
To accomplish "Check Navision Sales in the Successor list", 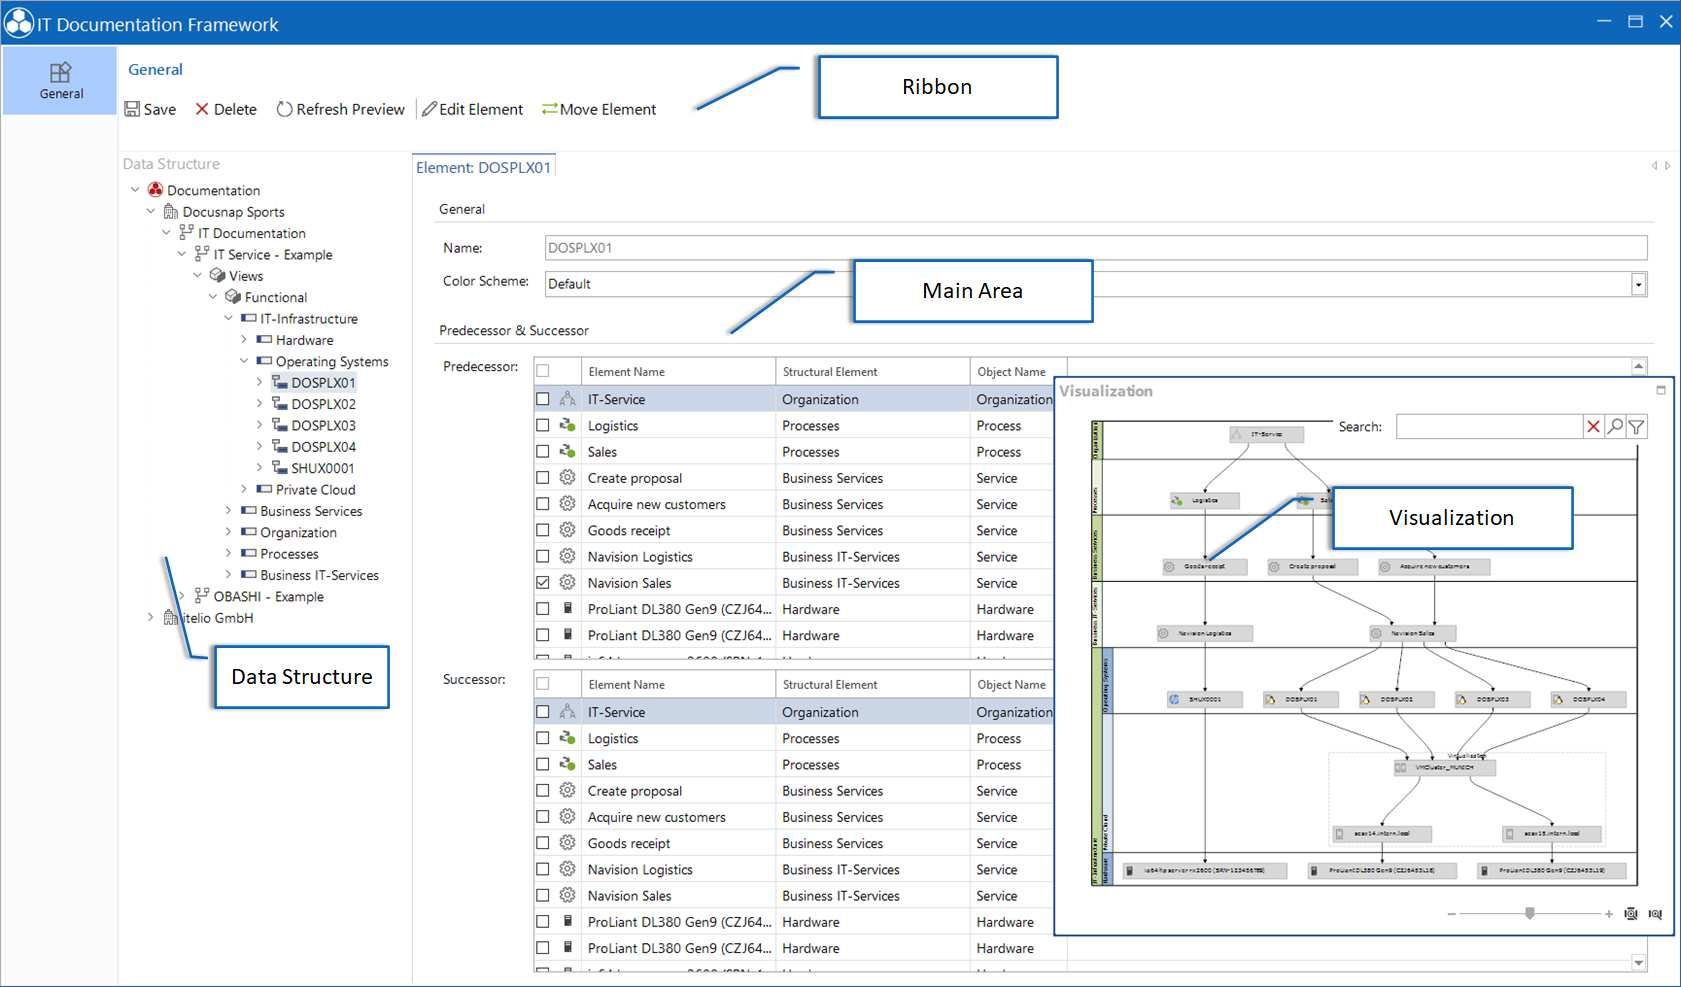I will [x=543, y=896].
